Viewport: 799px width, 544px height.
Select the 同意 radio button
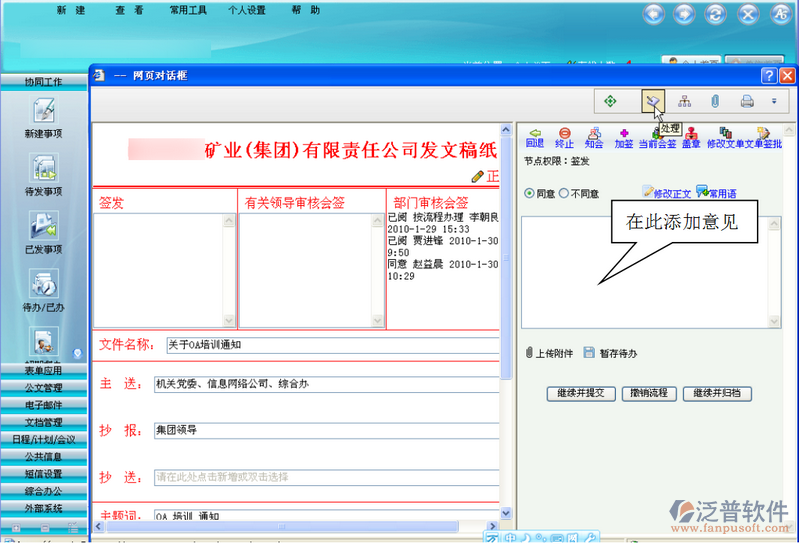click(x=529, y=193)
